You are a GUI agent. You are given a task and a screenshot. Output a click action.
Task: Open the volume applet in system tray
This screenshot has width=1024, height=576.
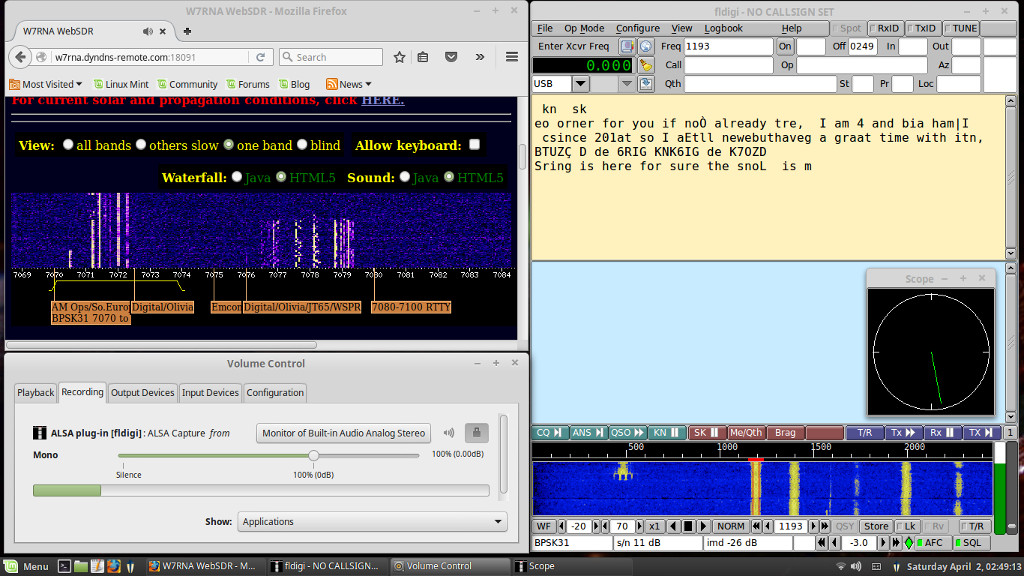856,566
